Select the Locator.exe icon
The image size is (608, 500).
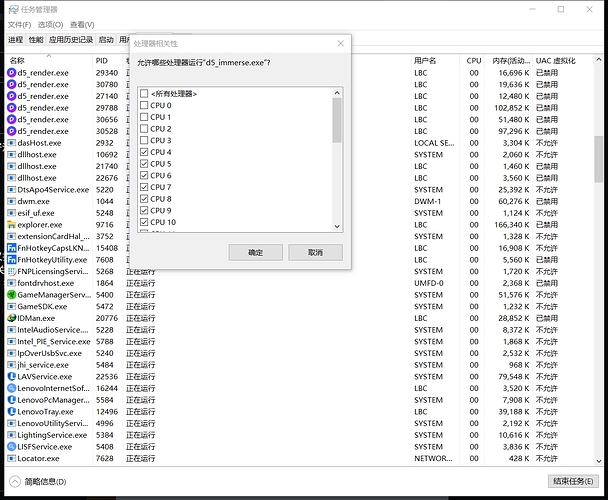tap(12, 458)
